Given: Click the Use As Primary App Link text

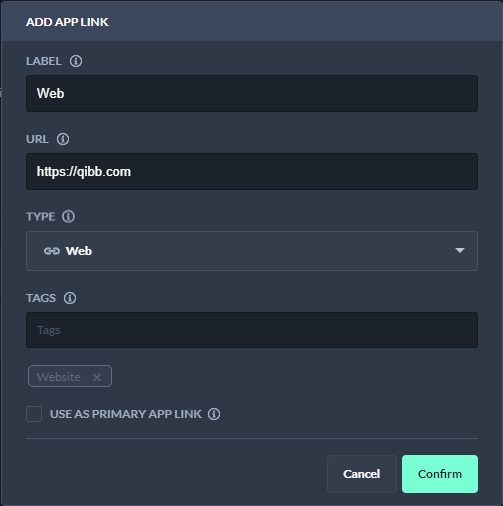Looking at the screenshot, I should (126, 414).
